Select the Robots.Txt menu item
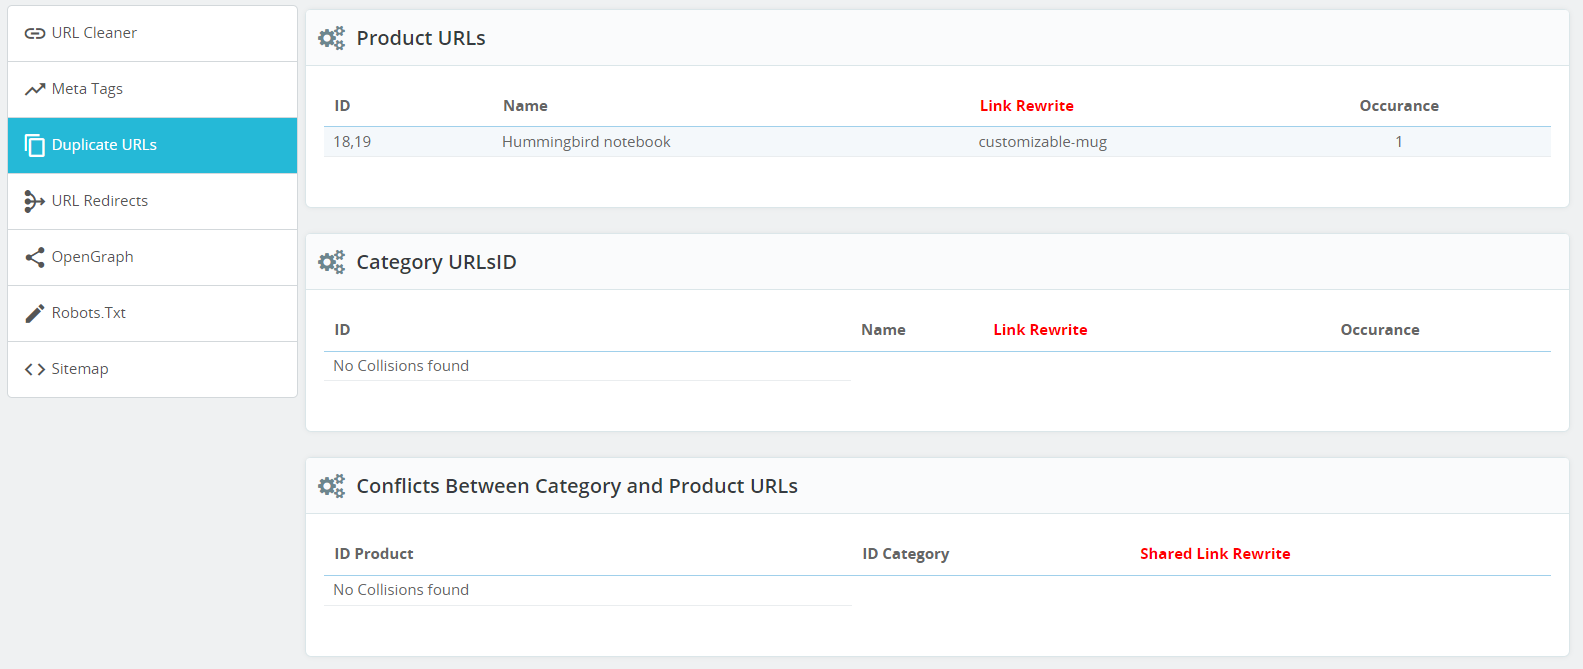 click(152, 313)
